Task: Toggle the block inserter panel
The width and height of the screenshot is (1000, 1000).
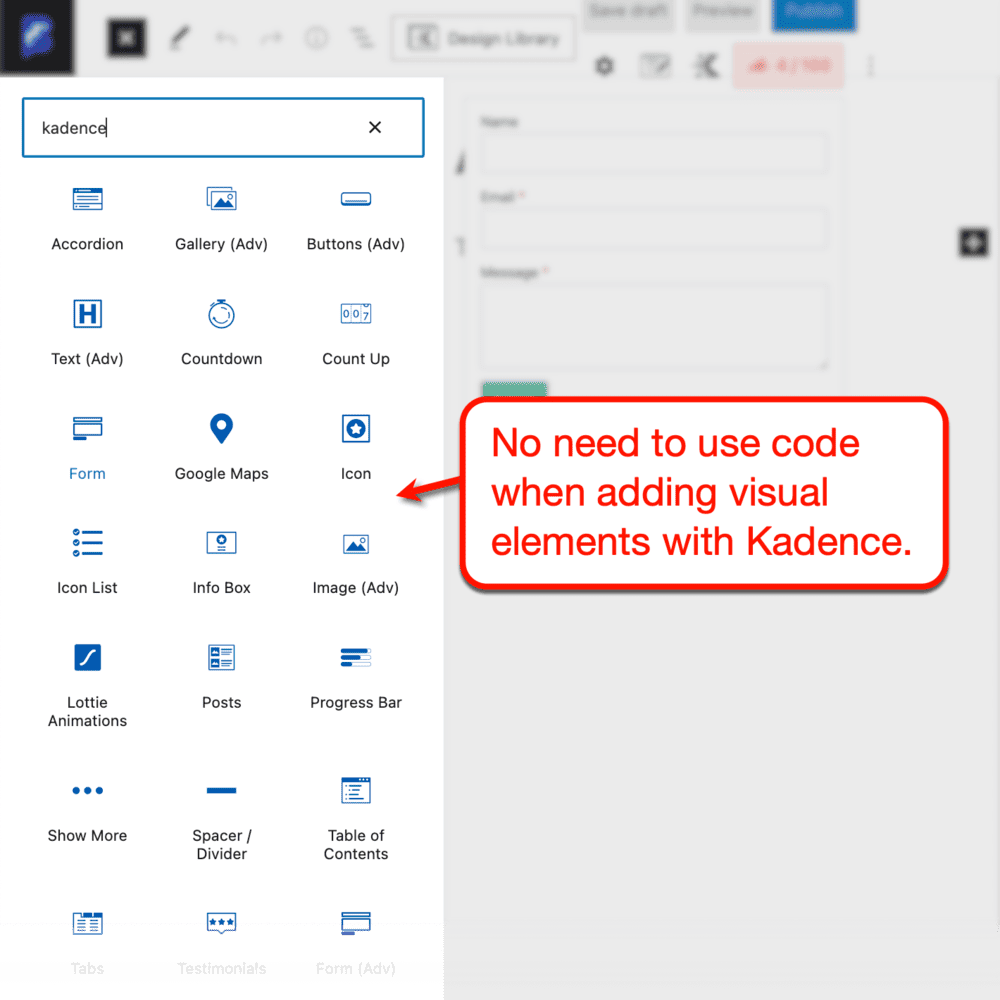Action: pyautogui.click(x=126, y=37)
